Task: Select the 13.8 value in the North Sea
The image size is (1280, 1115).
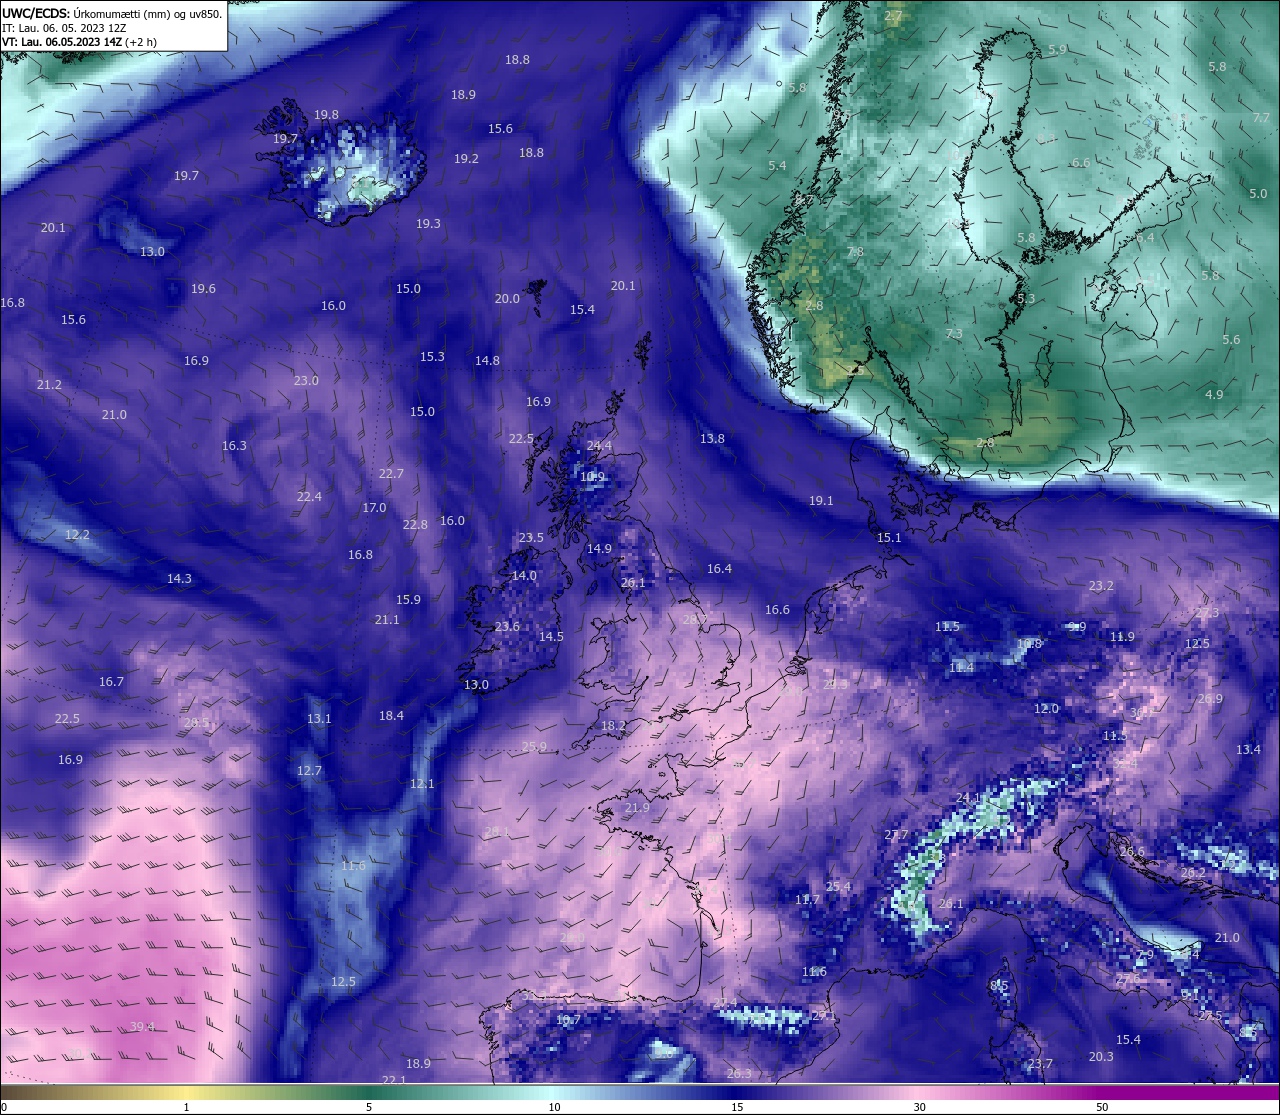Action: tap(712, 438)
